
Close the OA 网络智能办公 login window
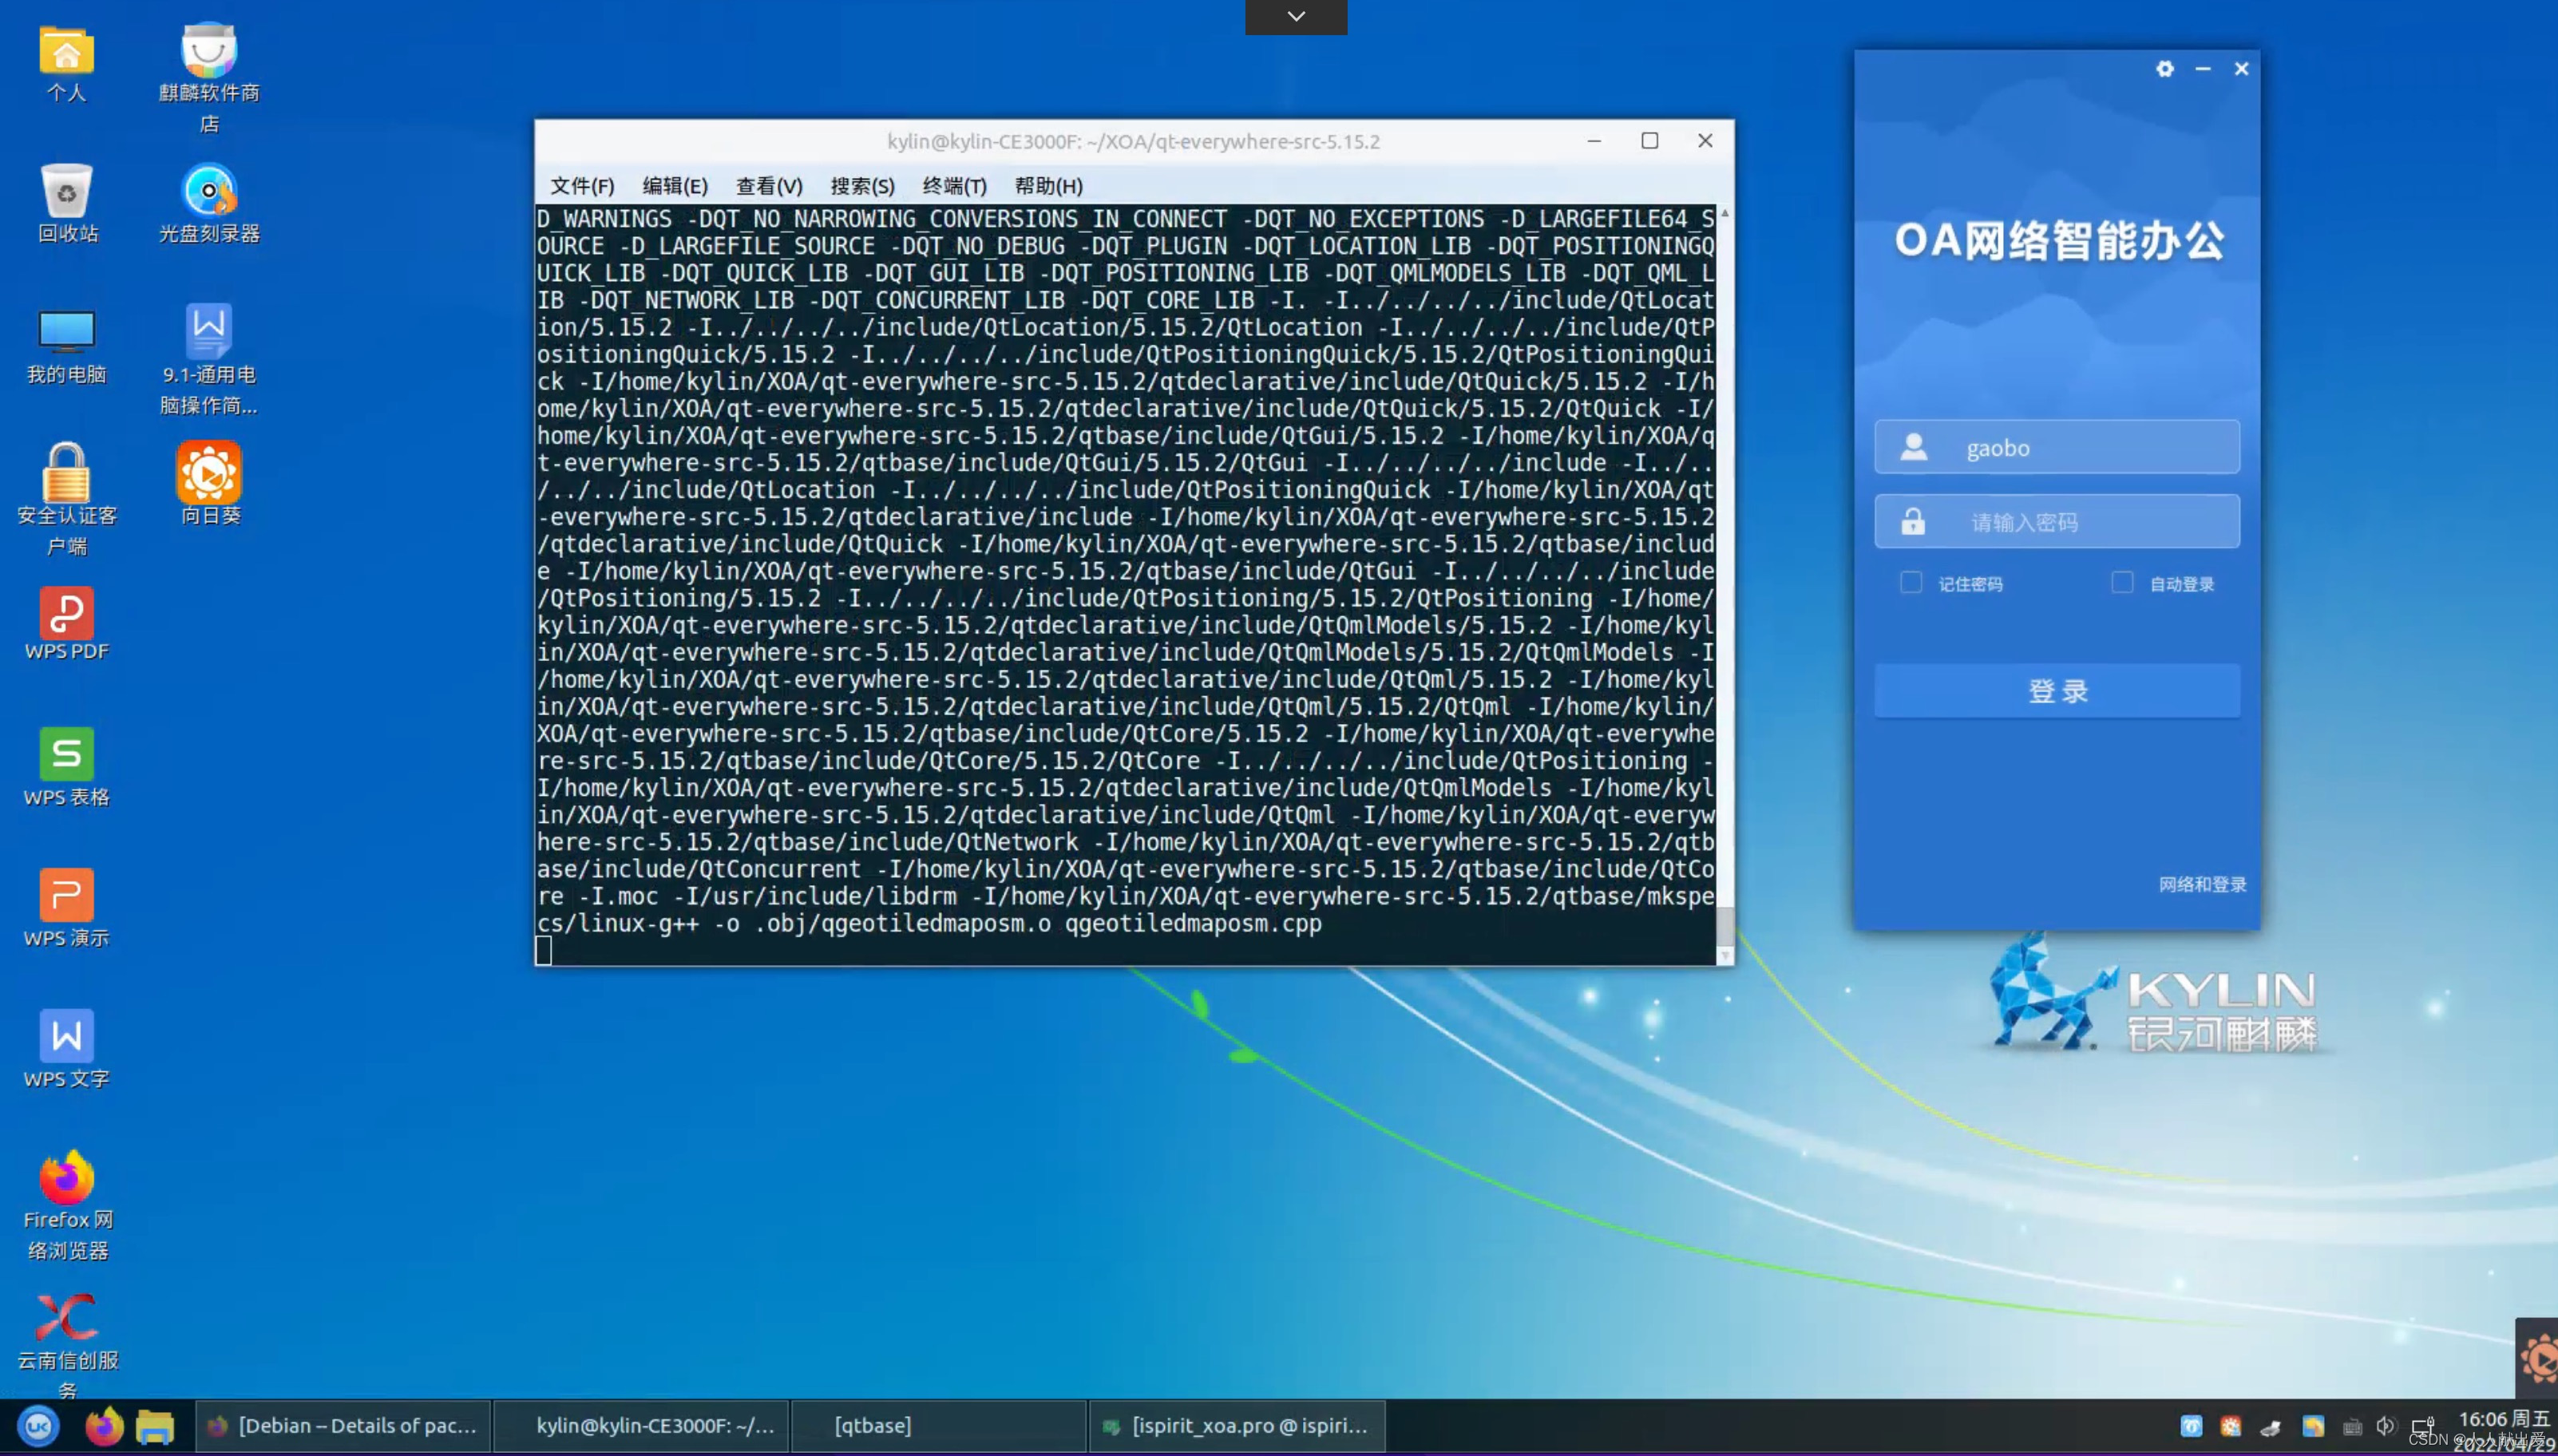point(2241,69)
